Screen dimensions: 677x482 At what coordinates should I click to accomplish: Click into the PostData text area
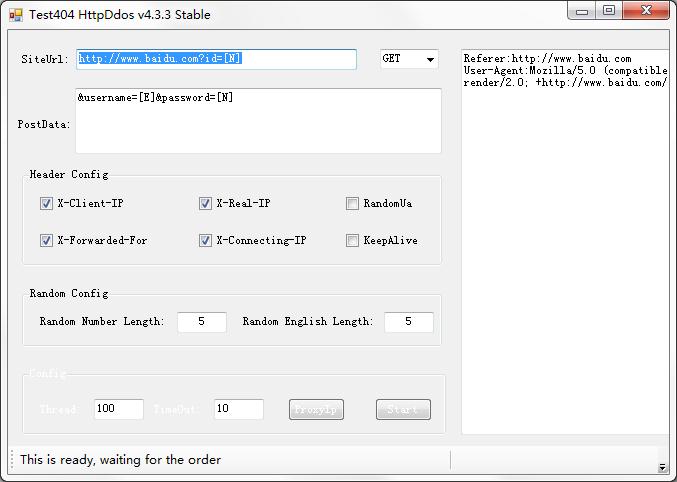pos(258,121)
